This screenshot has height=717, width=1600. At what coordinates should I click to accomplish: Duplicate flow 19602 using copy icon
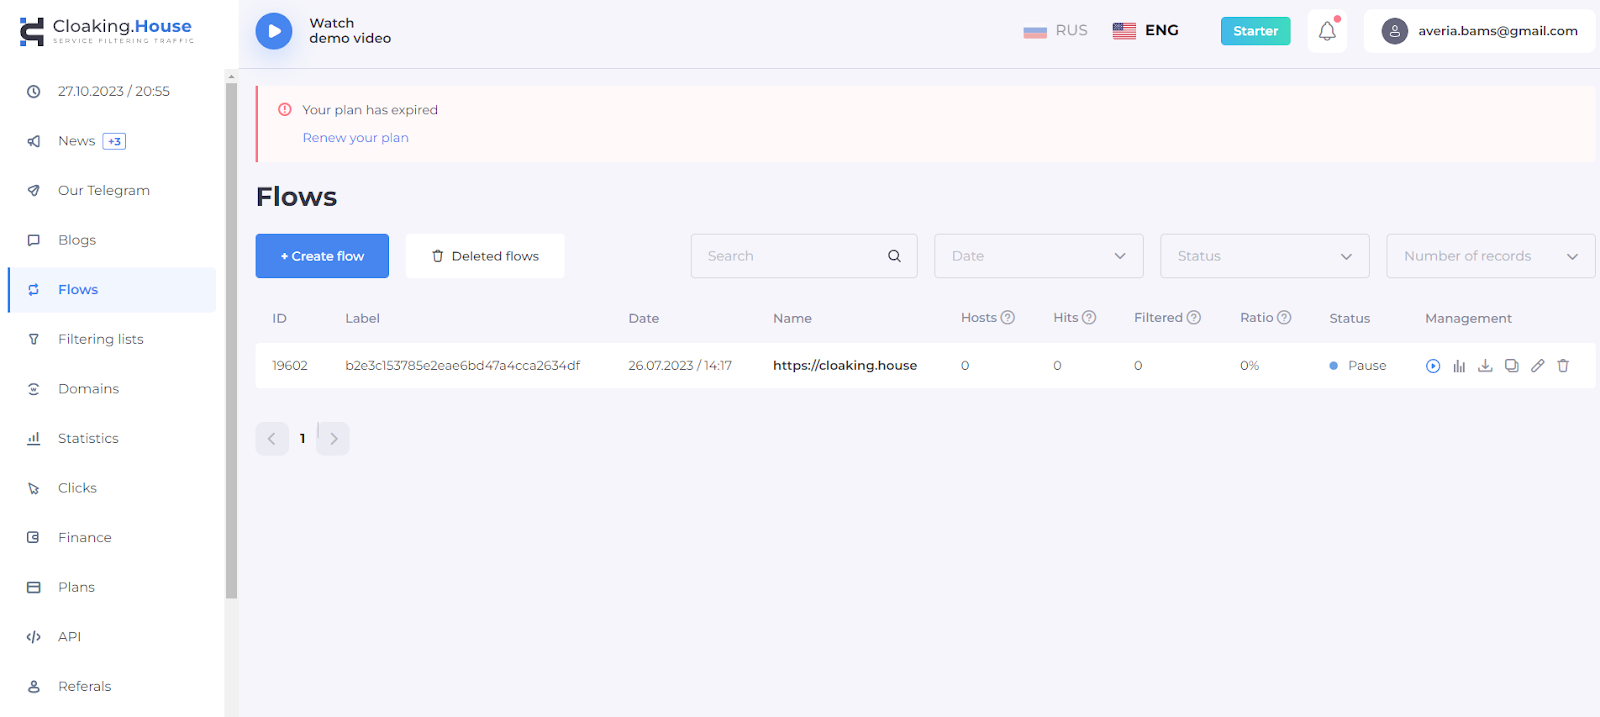(1511, 366)
